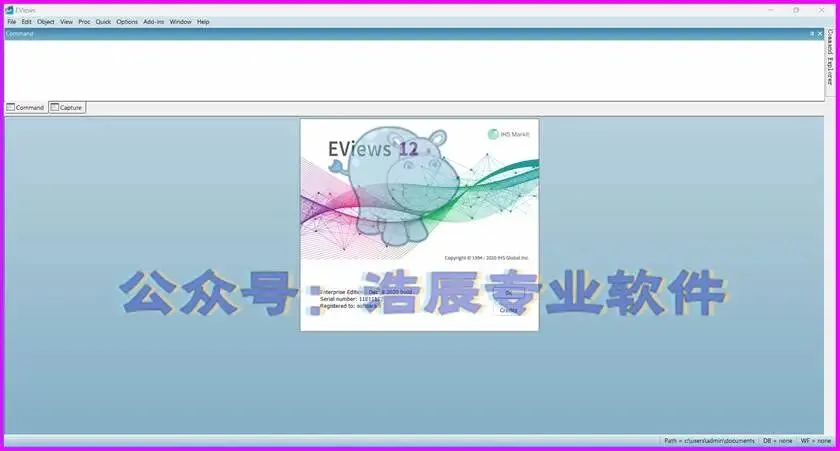Open the Add-ins menu
This screenshot has height=451, width=840.
coord(154,22)
